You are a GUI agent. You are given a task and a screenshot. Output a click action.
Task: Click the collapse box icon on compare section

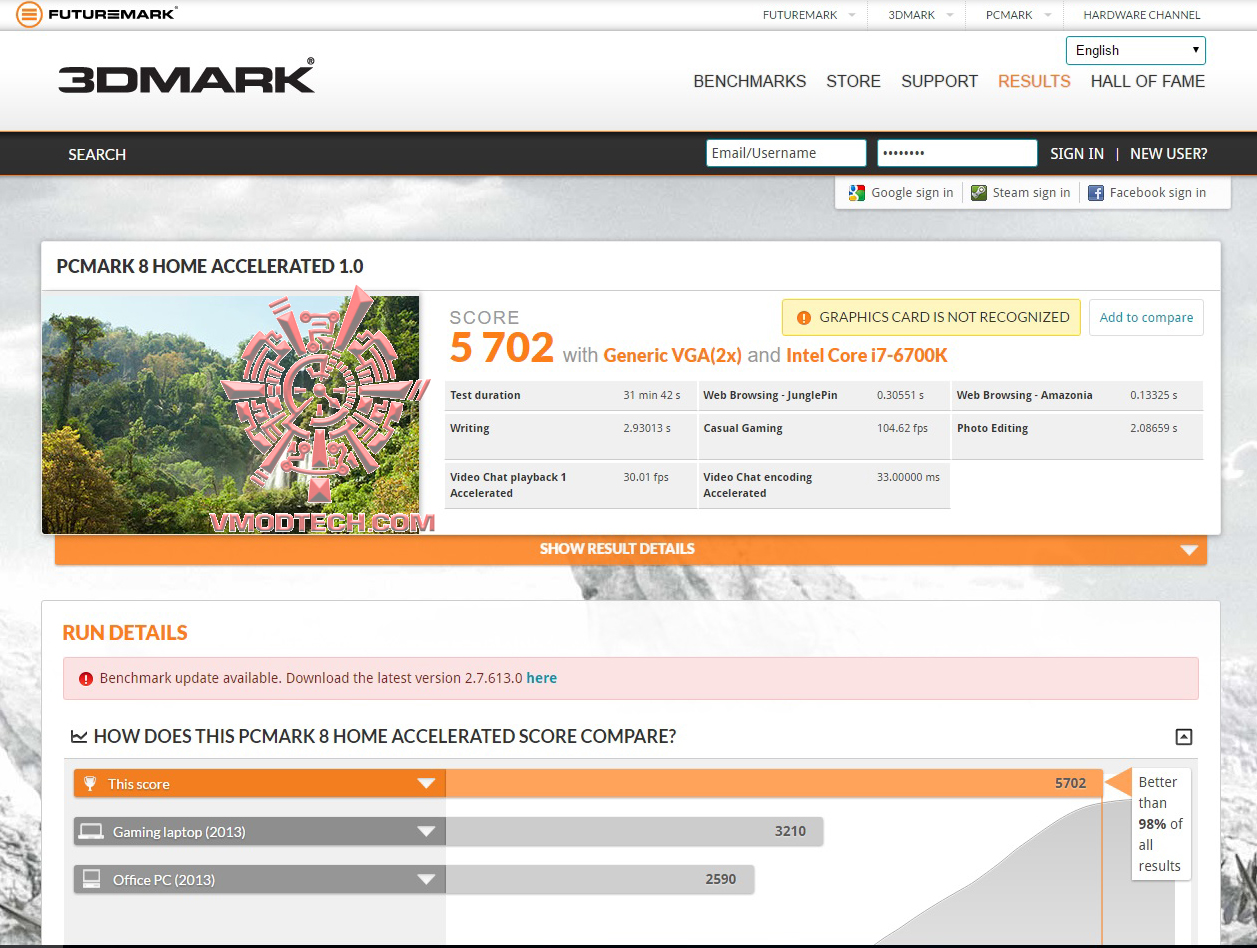[1183, 736]
